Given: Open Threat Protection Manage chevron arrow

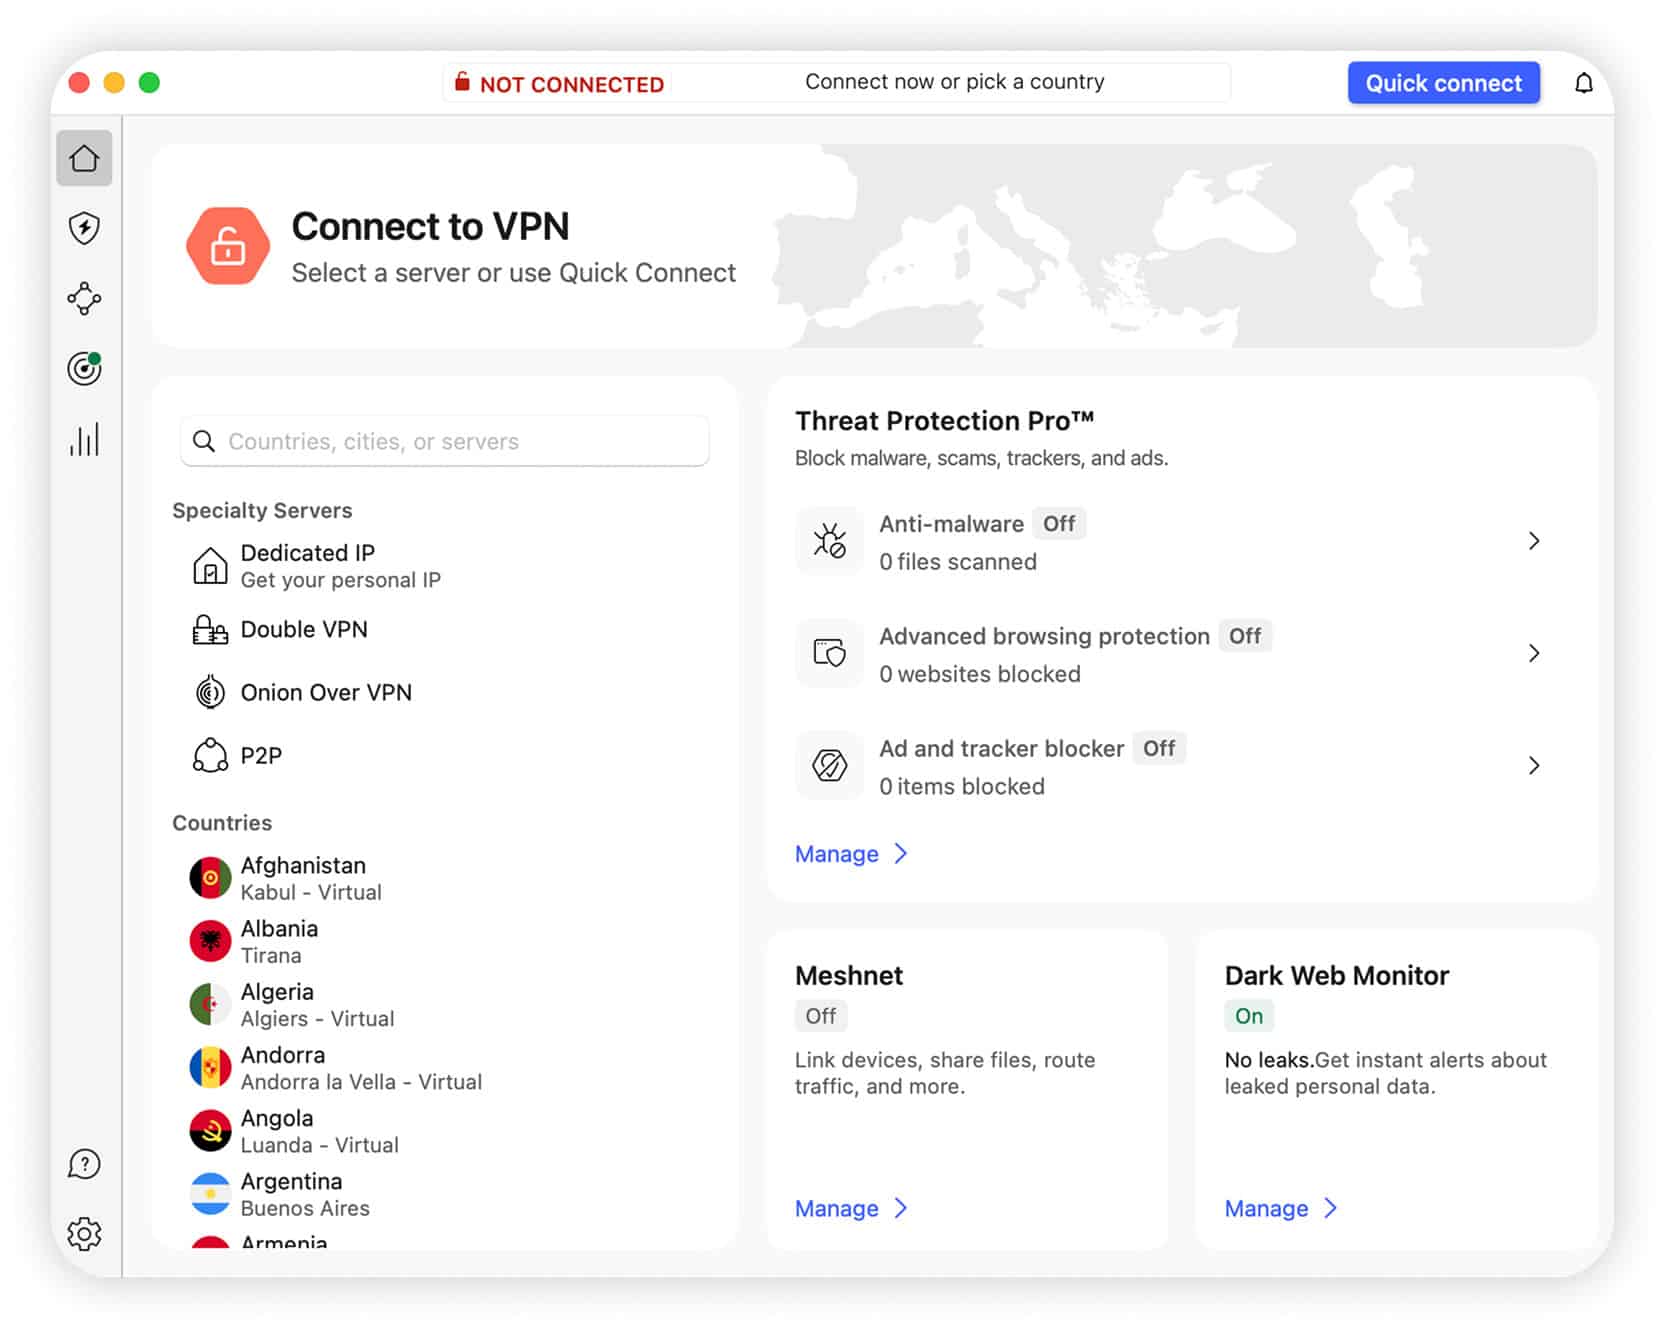Looking at the screenshot, I should coord(901,853).
